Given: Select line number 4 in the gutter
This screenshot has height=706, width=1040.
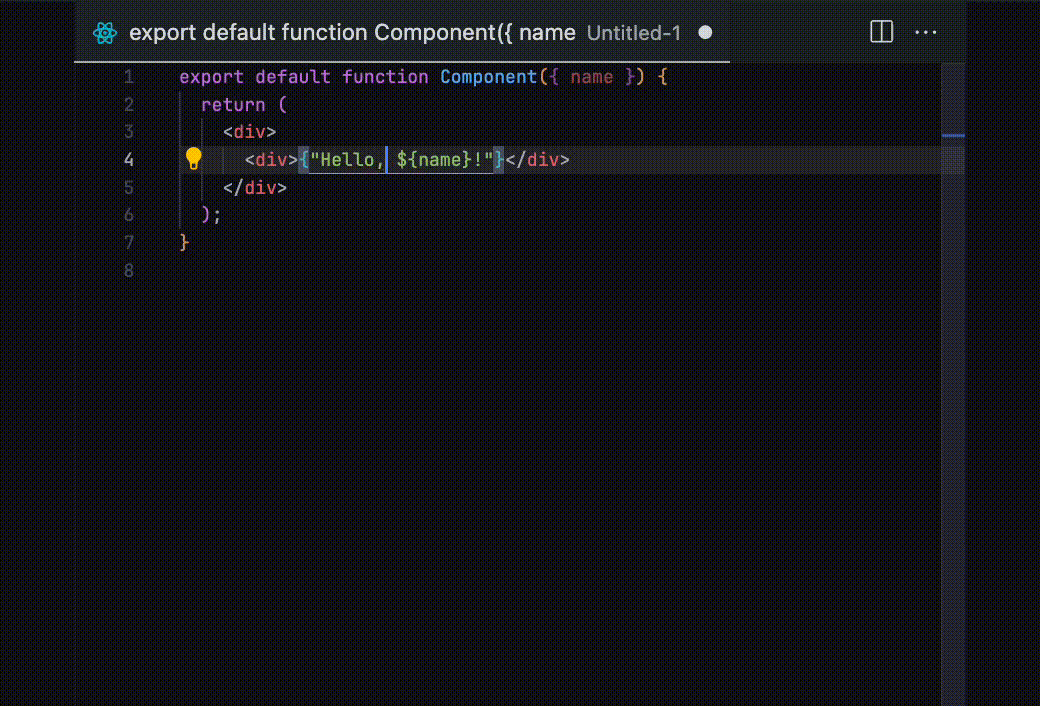Looking at the screenshot, I should point(128,159).
